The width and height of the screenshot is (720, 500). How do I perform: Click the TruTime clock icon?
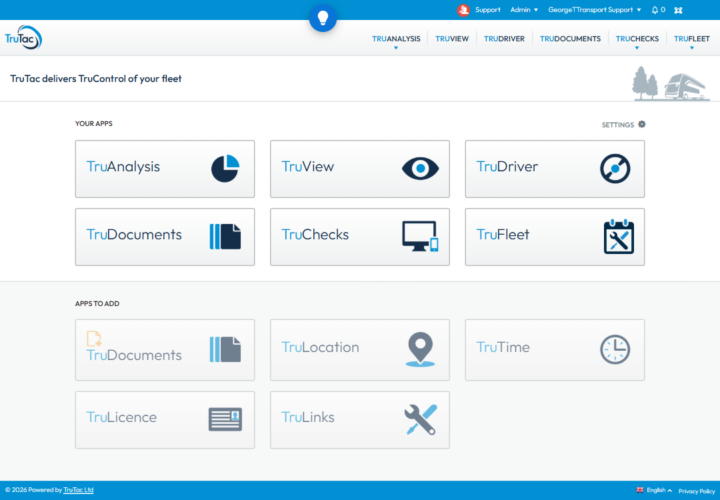[x=615, y=349]
